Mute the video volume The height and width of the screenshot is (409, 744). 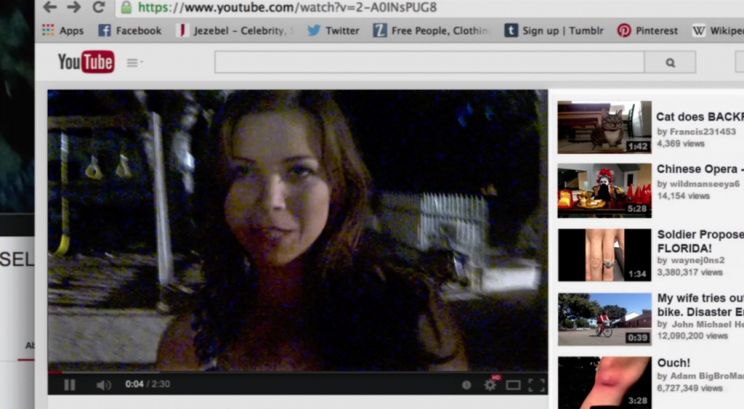click(x=103, y=384)
